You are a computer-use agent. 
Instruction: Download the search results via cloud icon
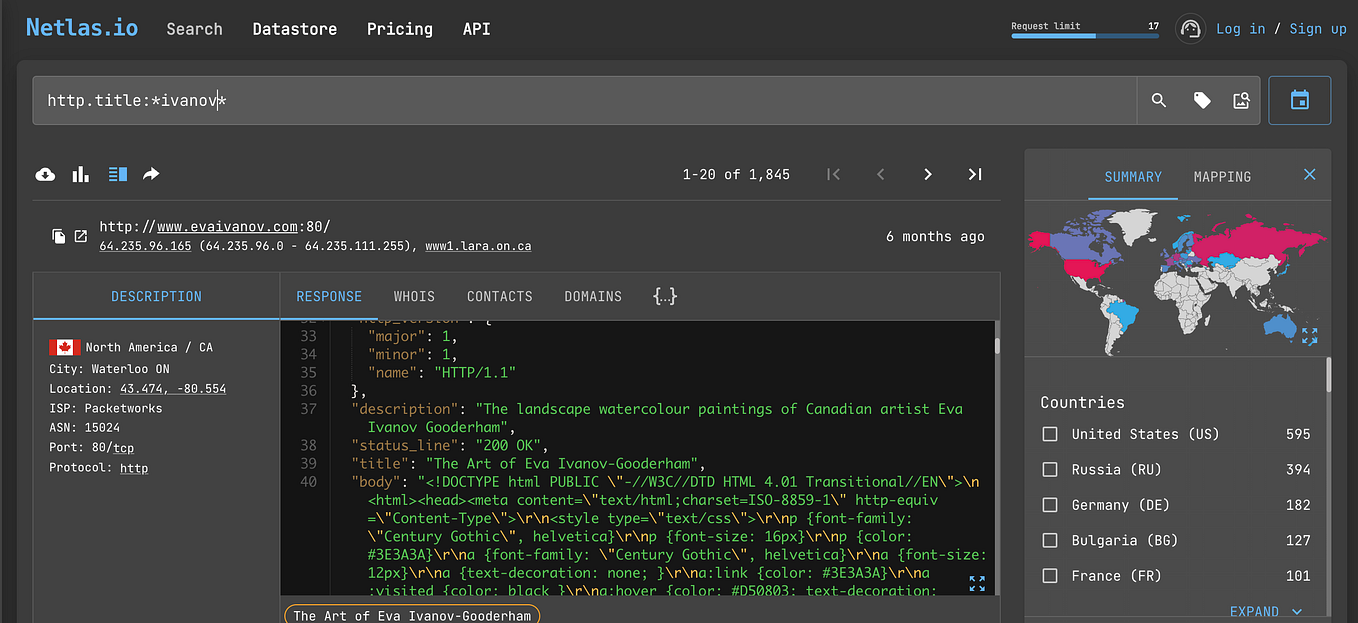coord(45,174)
